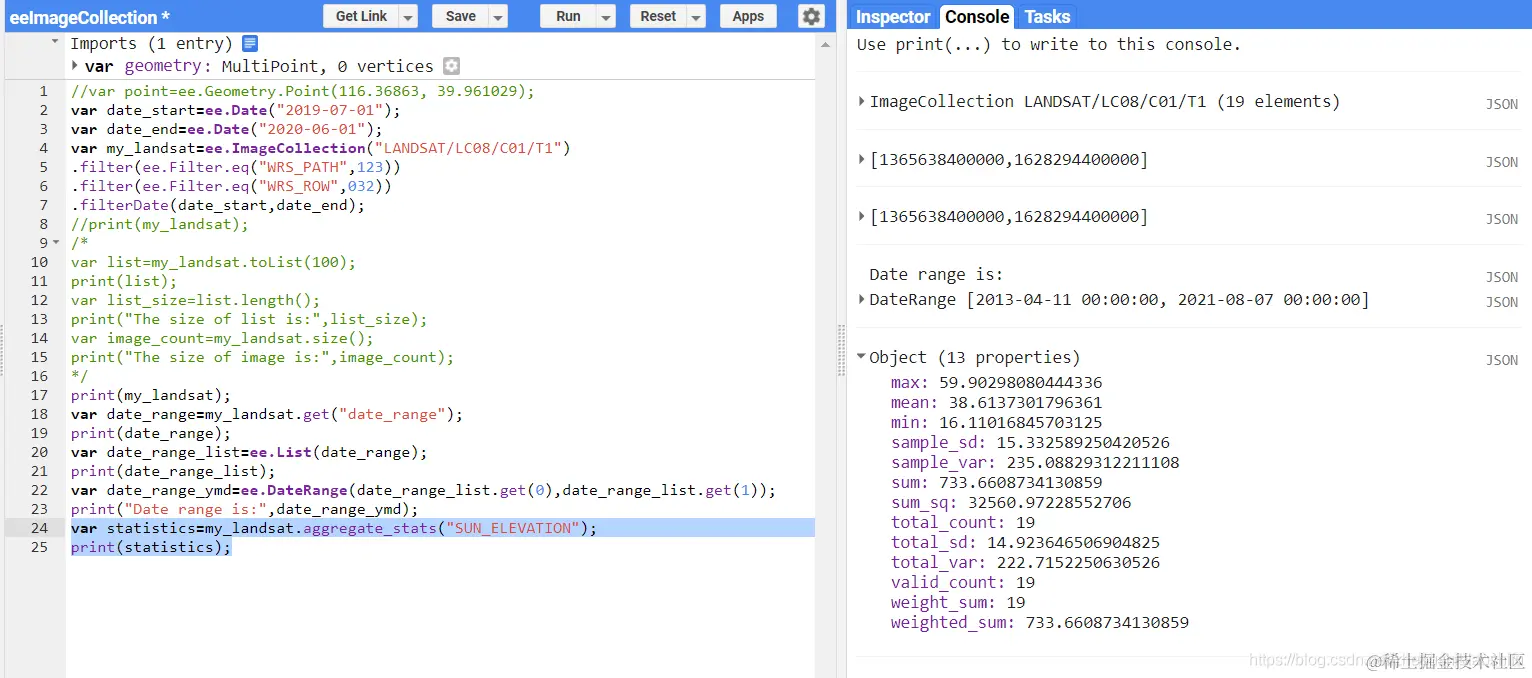Click the 'sample_var' property row
This screenshot has height=678, width=1532.
[1035, 462]
